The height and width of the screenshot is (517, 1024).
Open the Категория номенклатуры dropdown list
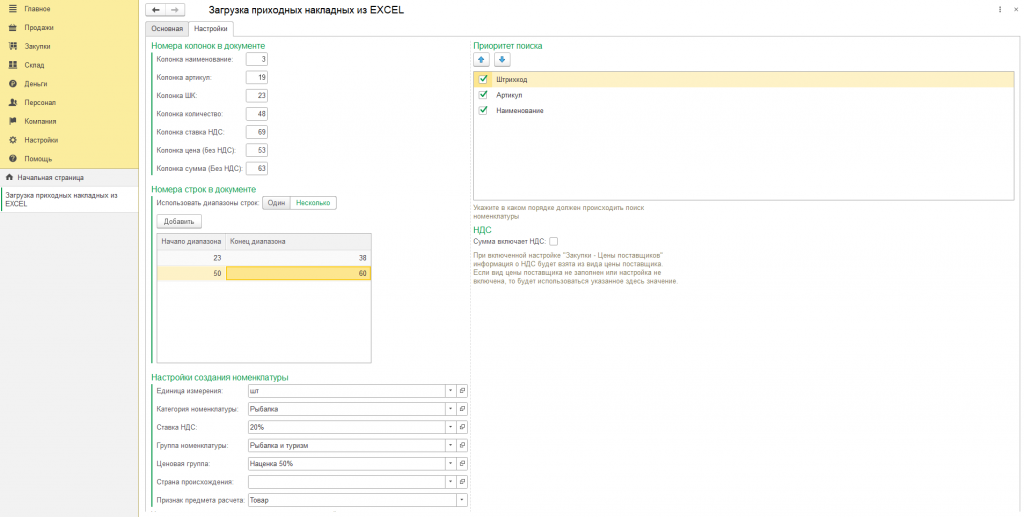(450, 409)
